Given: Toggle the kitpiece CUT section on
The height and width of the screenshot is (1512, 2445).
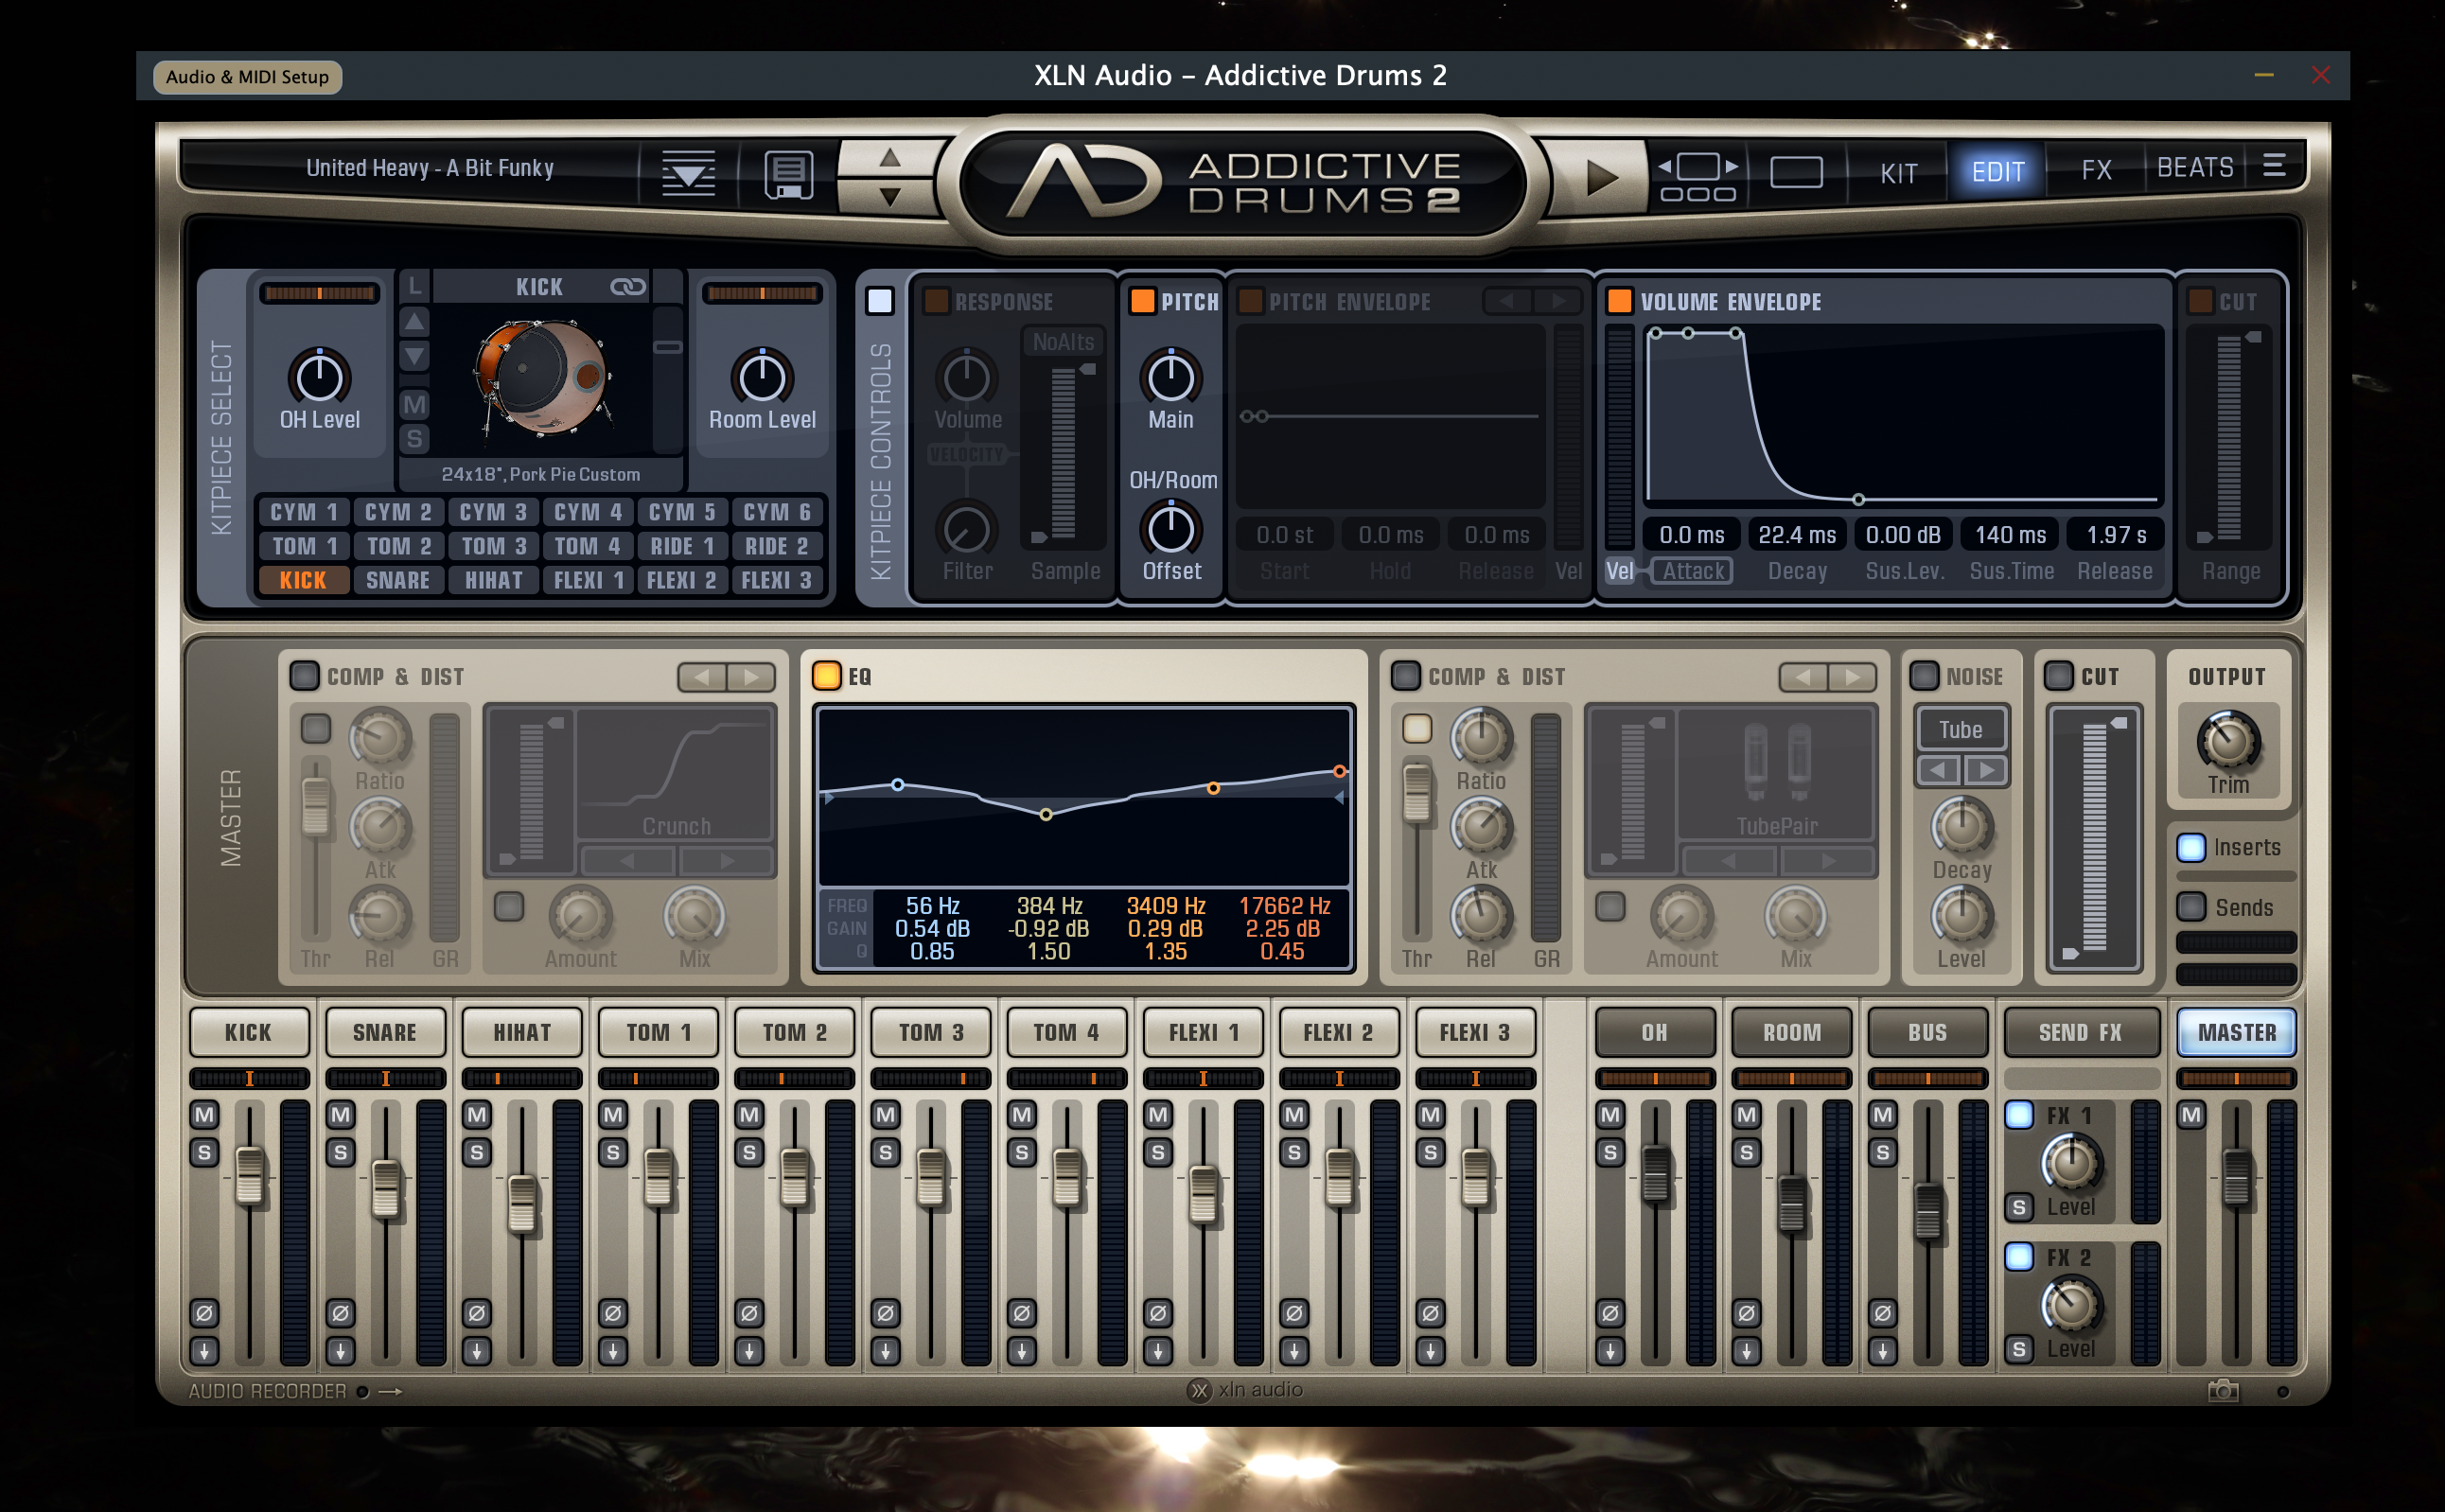Looking at the screenshot, I should 2199,301.
